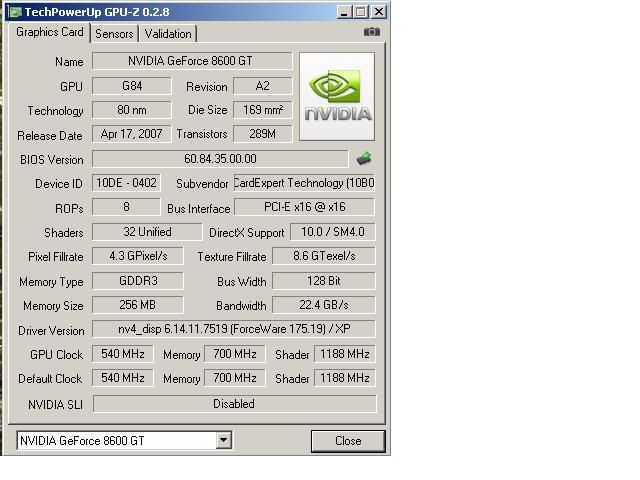Click the "Subvendor" label
The image size is (640, 480).
tap(202, 184)
